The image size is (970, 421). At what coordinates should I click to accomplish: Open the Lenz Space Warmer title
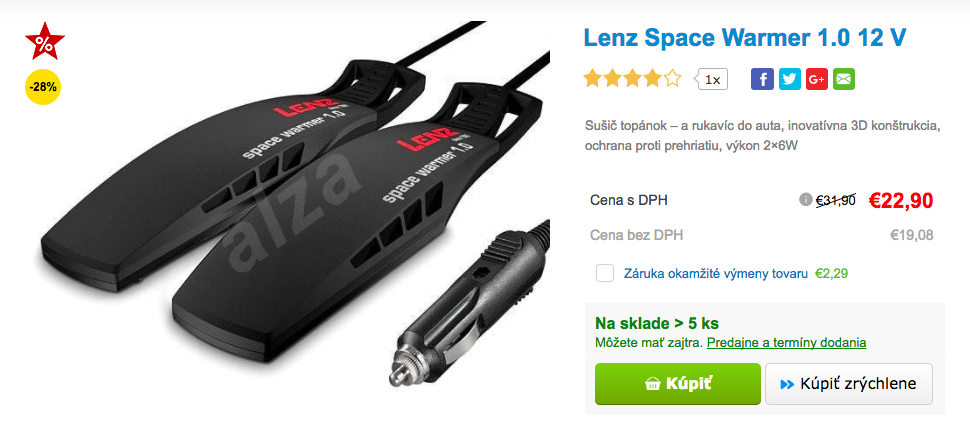tap(745, 38)
